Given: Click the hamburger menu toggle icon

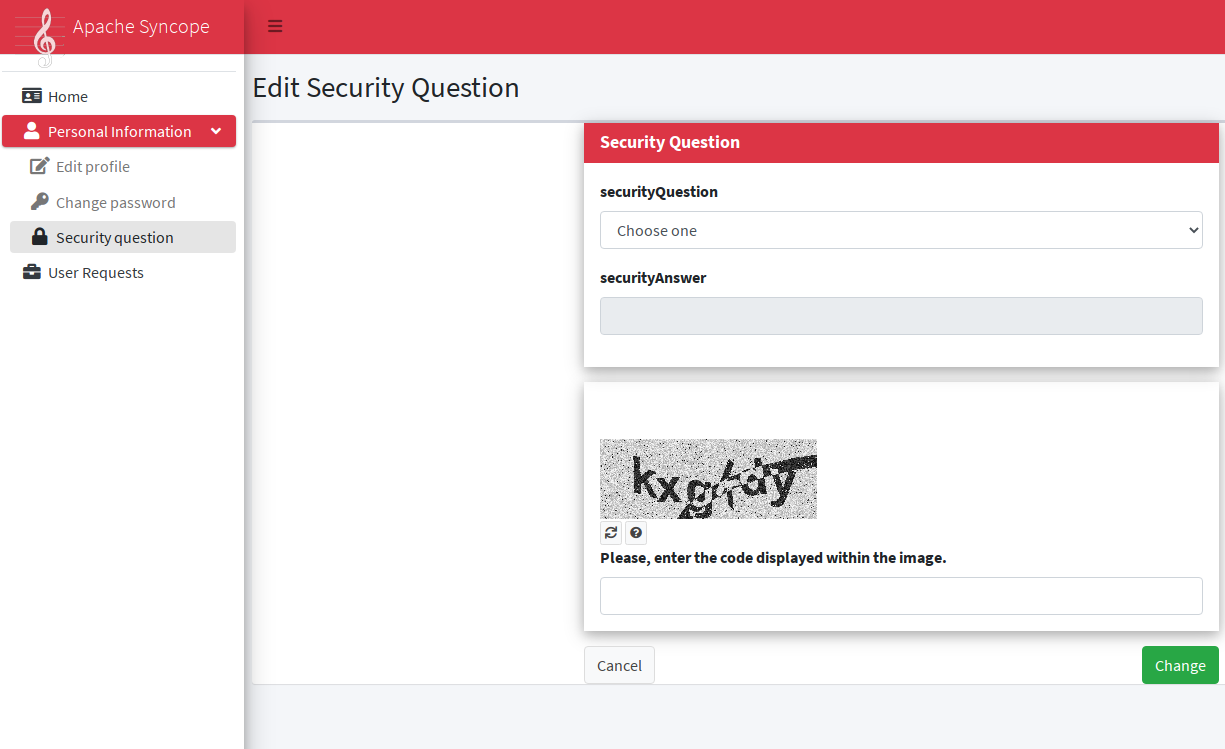Looking at the screenshot, I should pos(275,26).
